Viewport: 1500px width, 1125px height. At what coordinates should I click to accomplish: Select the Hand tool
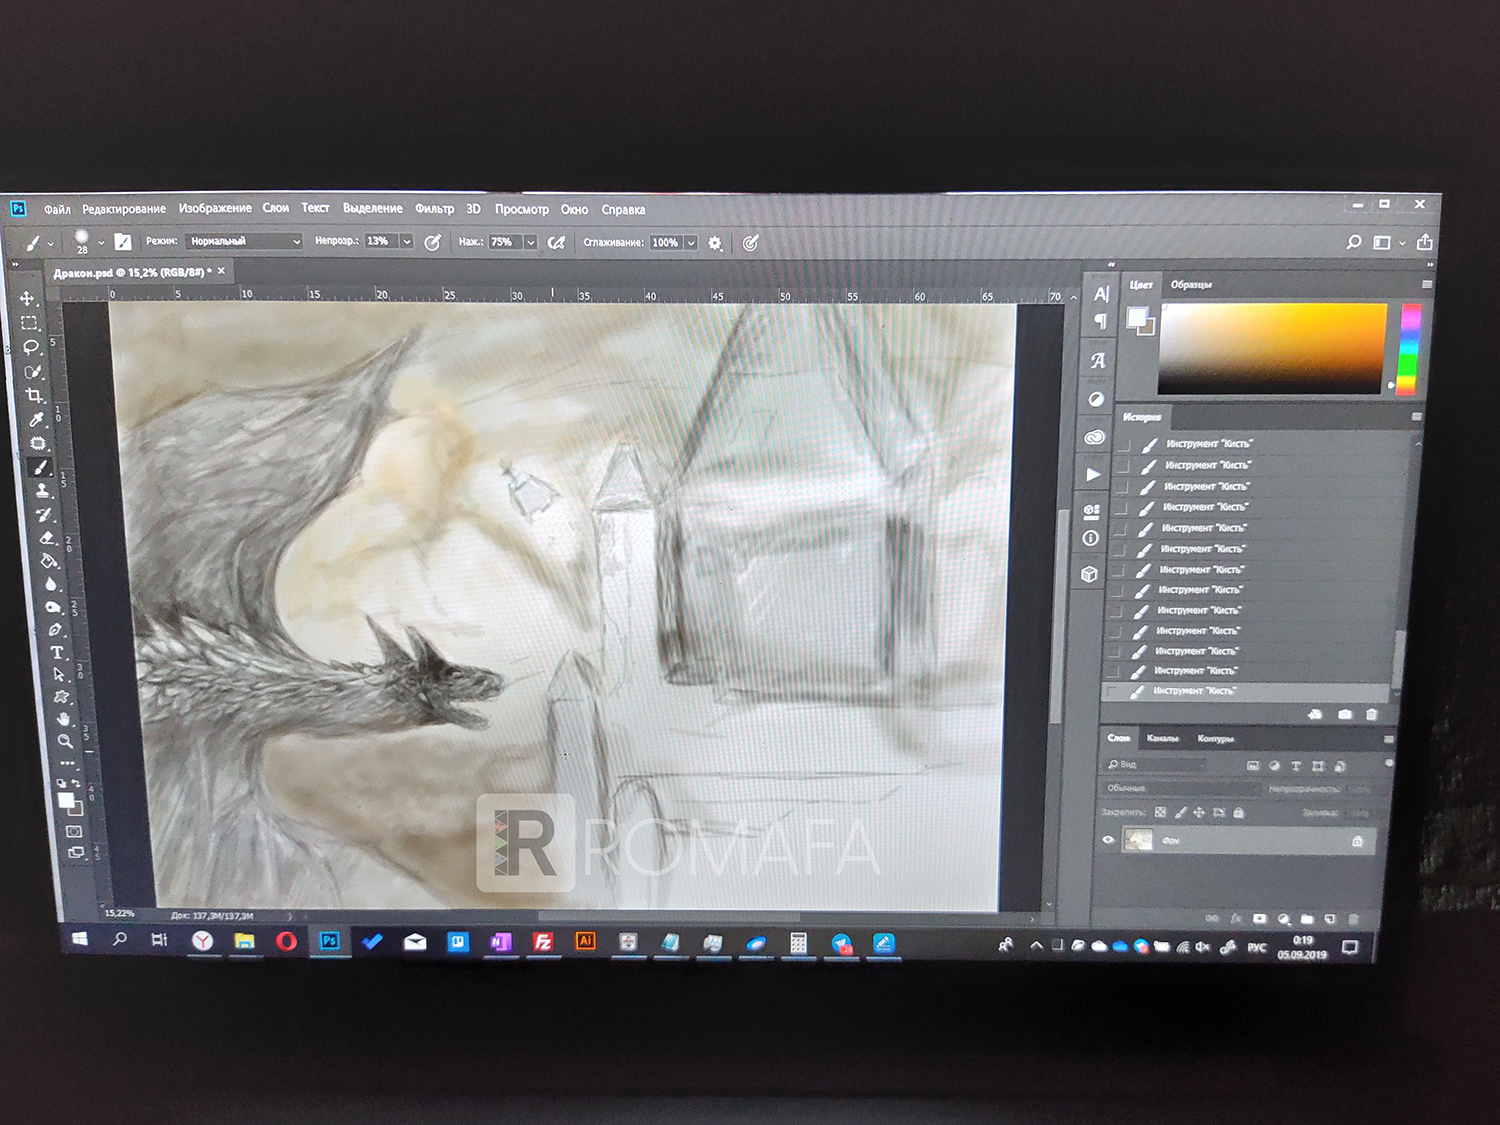(x=63, y=718)
